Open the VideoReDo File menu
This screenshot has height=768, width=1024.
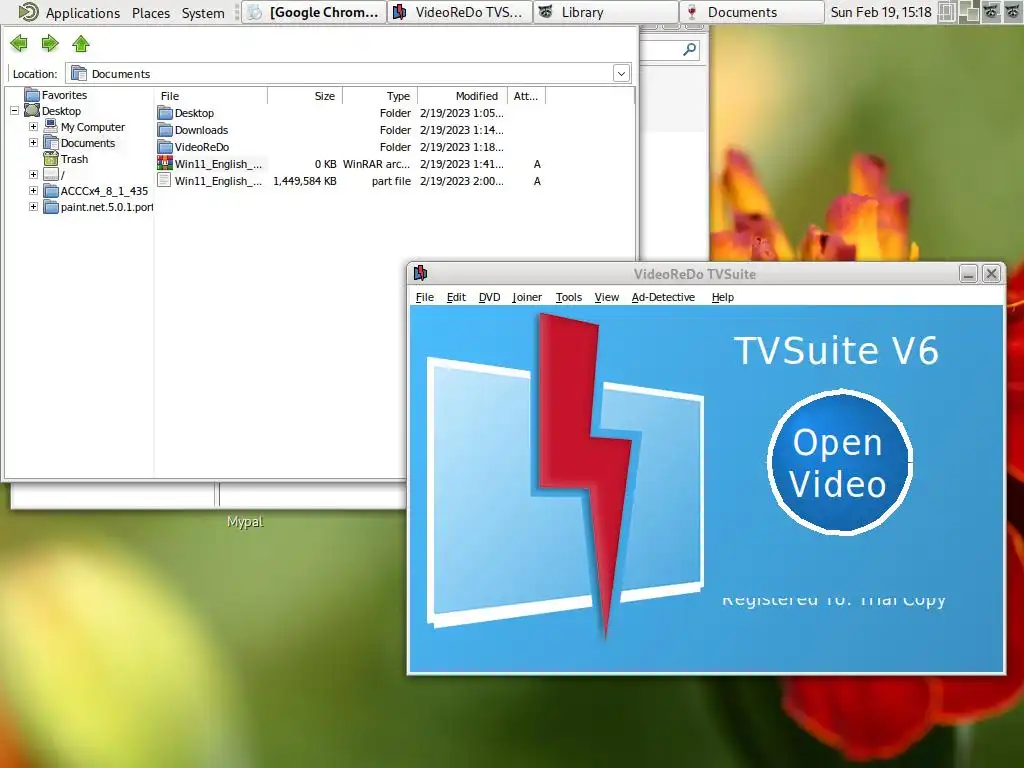[x=424, y=297]
